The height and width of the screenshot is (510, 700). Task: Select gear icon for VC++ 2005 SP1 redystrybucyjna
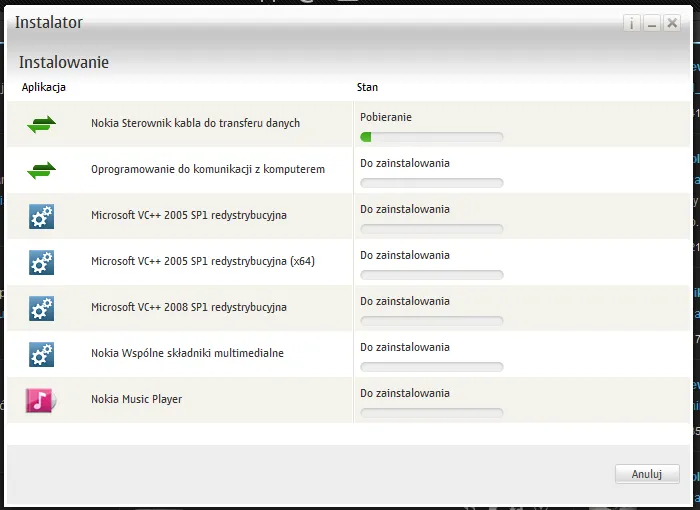click(x=42, y=216)
